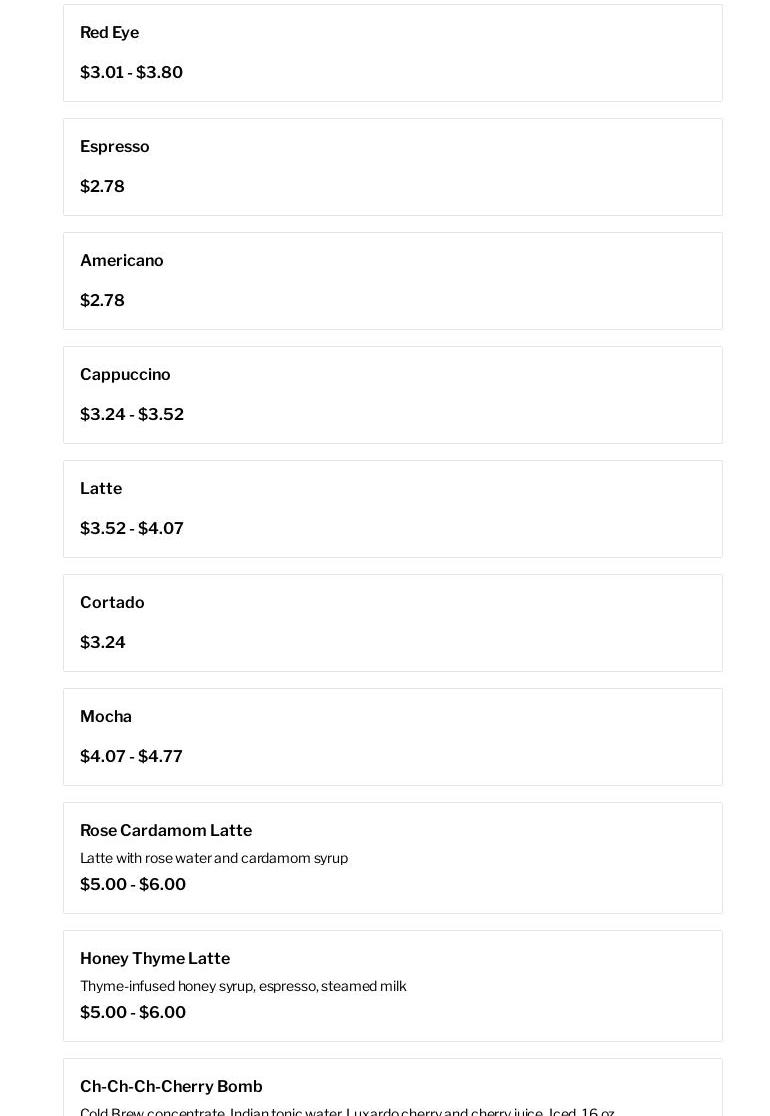
Task: Click Americano's $2.78 price
Action: tap(102, 301)
